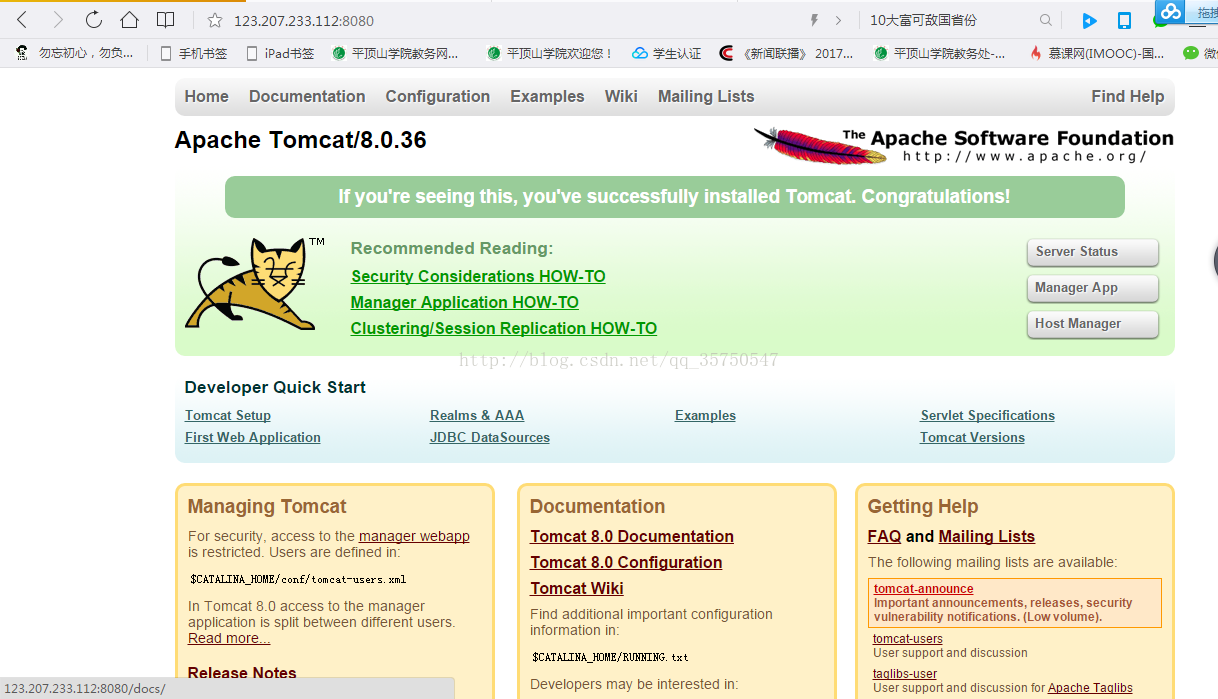This screenshot has width=1218, height=699.
Task: Open the tomcat-users mailing list link
Action: click(908, 639)
